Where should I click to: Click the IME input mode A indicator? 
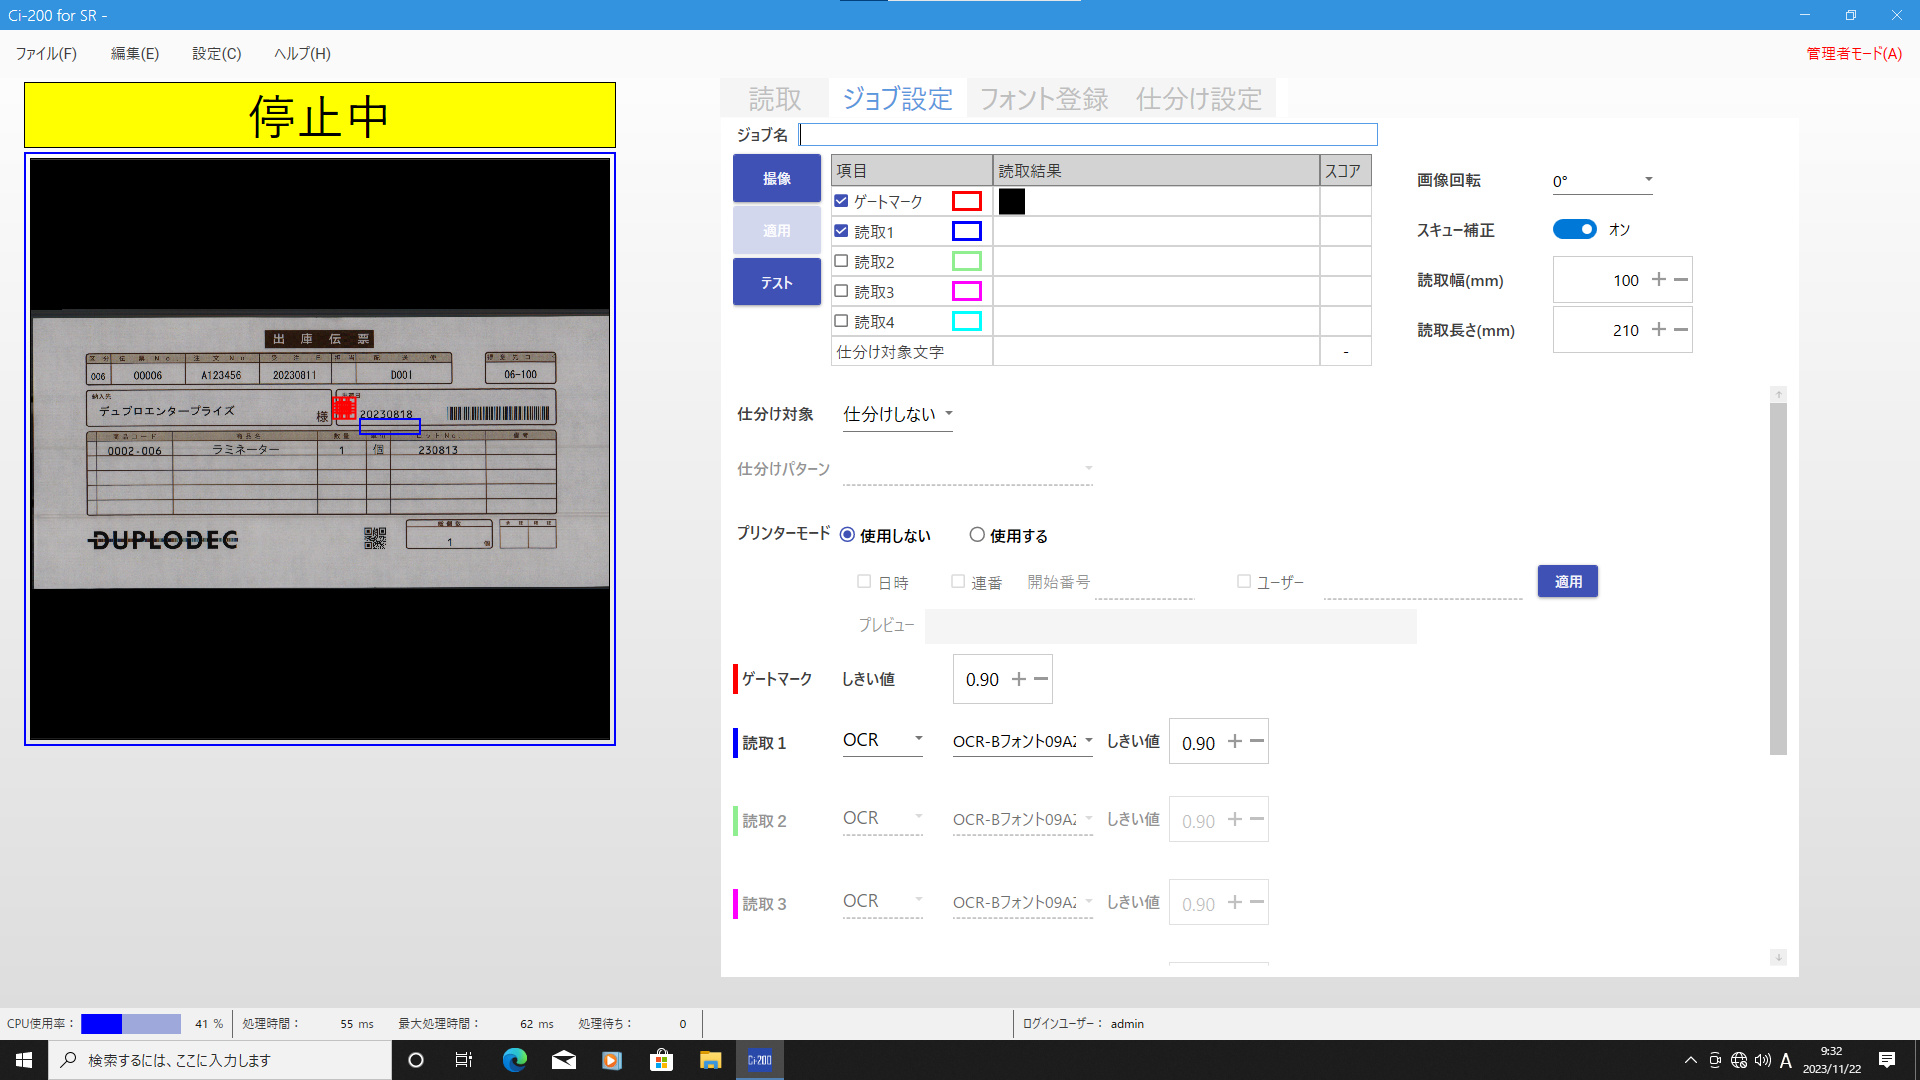pos(1786,1060)
